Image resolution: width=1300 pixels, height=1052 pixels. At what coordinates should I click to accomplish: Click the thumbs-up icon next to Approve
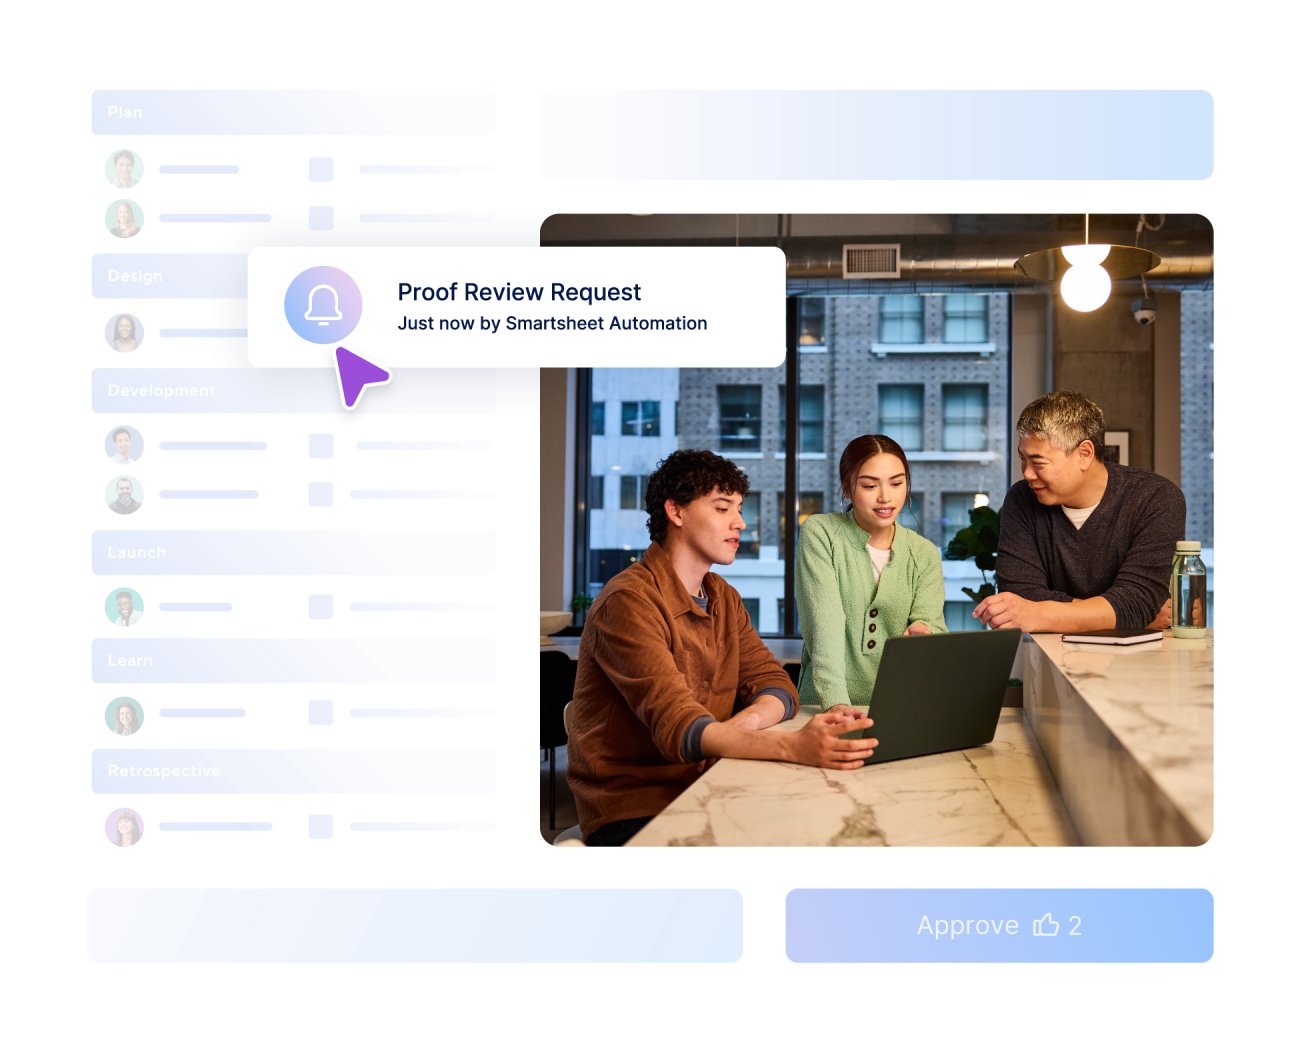coord(1046,925)
